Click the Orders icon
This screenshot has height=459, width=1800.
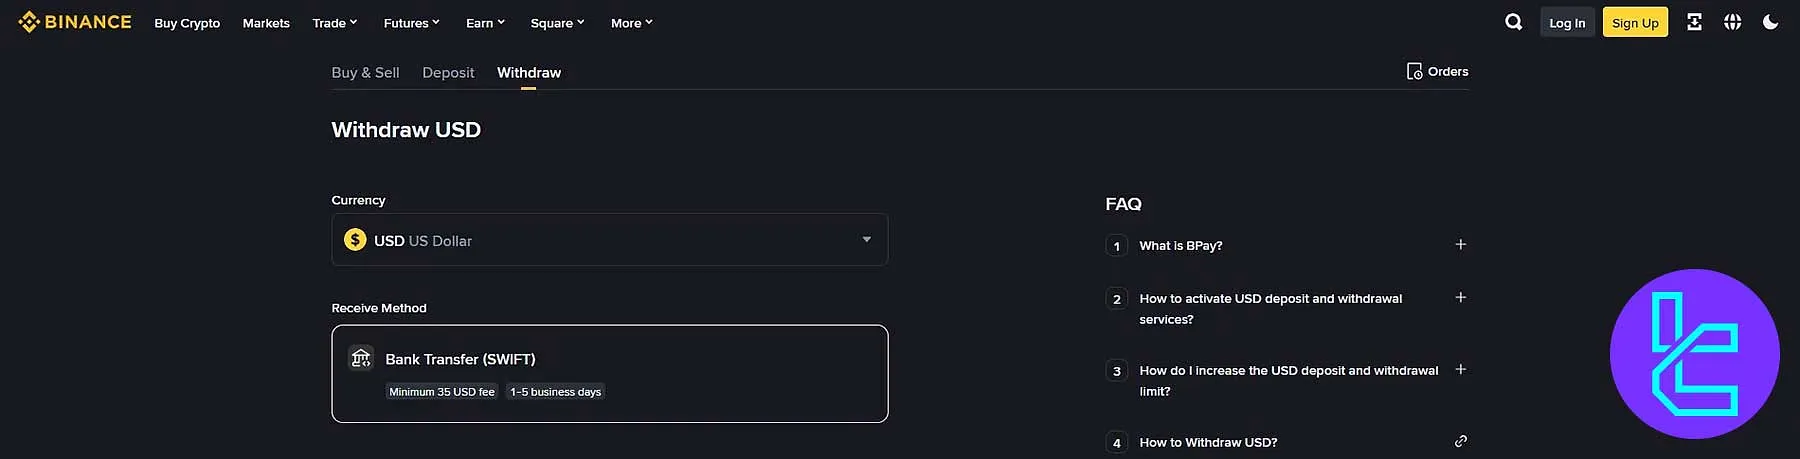1414,71
